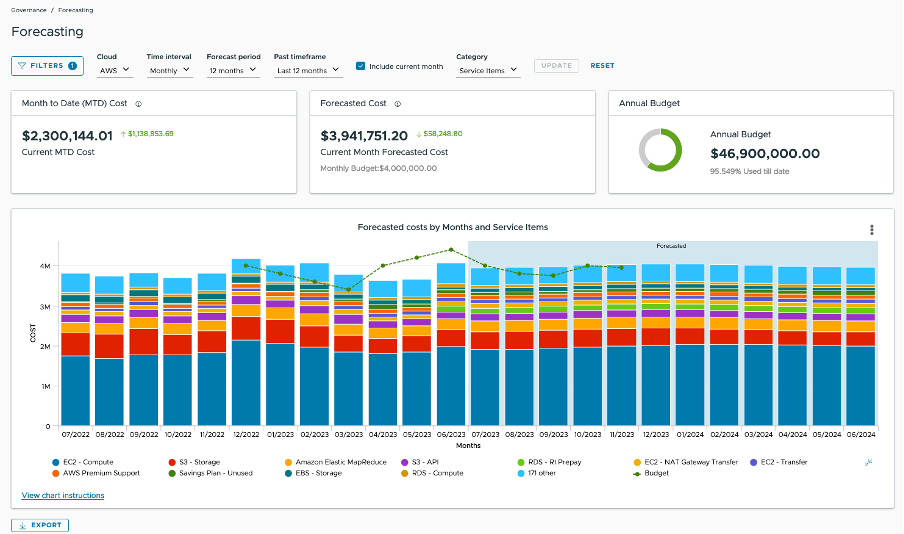The image size is (904, 534).
Task: Click the legend settings icon at right
Action: [x=865, y=462]
